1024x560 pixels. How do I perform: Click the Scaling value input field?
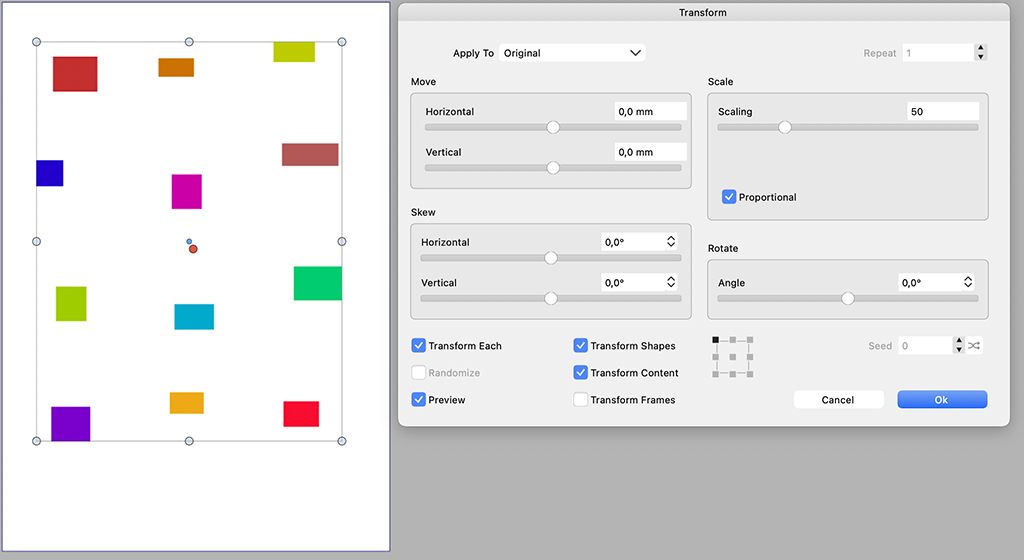coord(942,112)
